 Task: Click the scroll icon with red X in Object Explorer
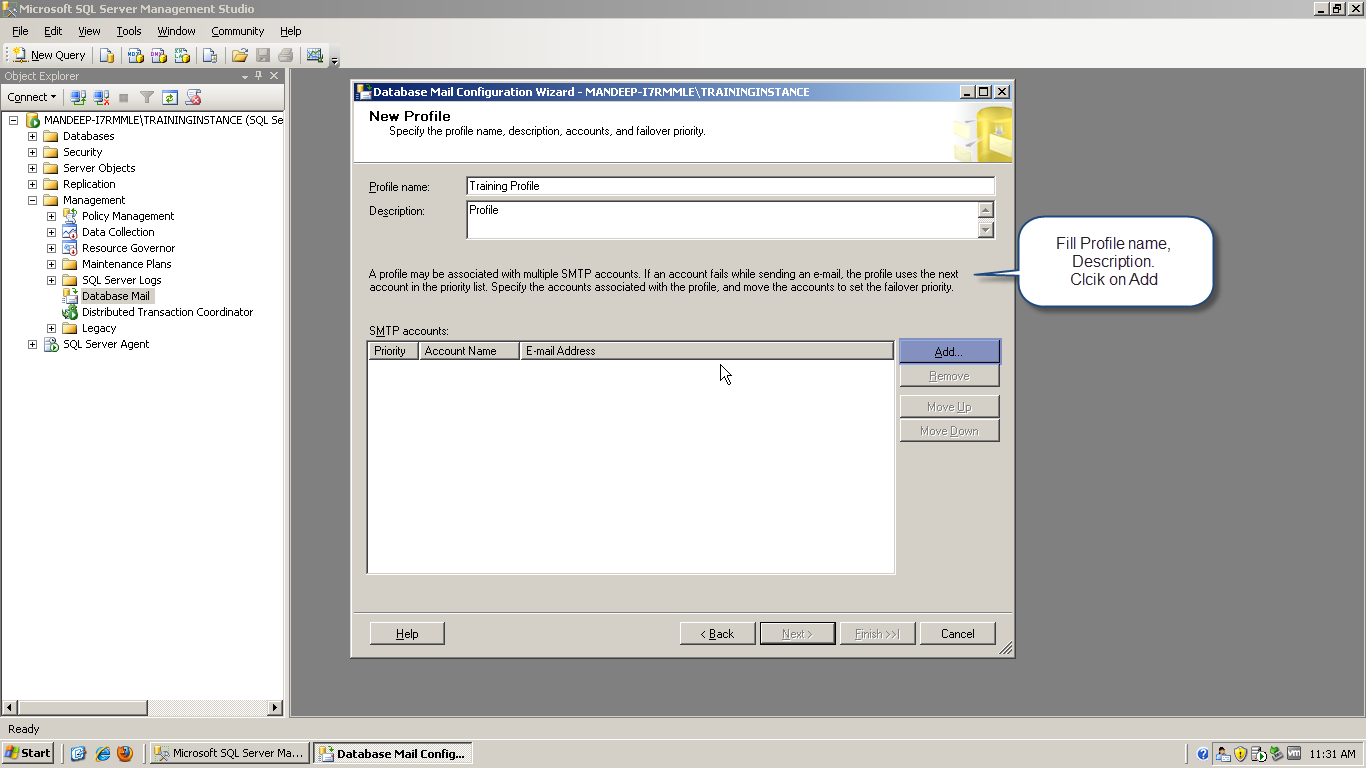(194, 97)
